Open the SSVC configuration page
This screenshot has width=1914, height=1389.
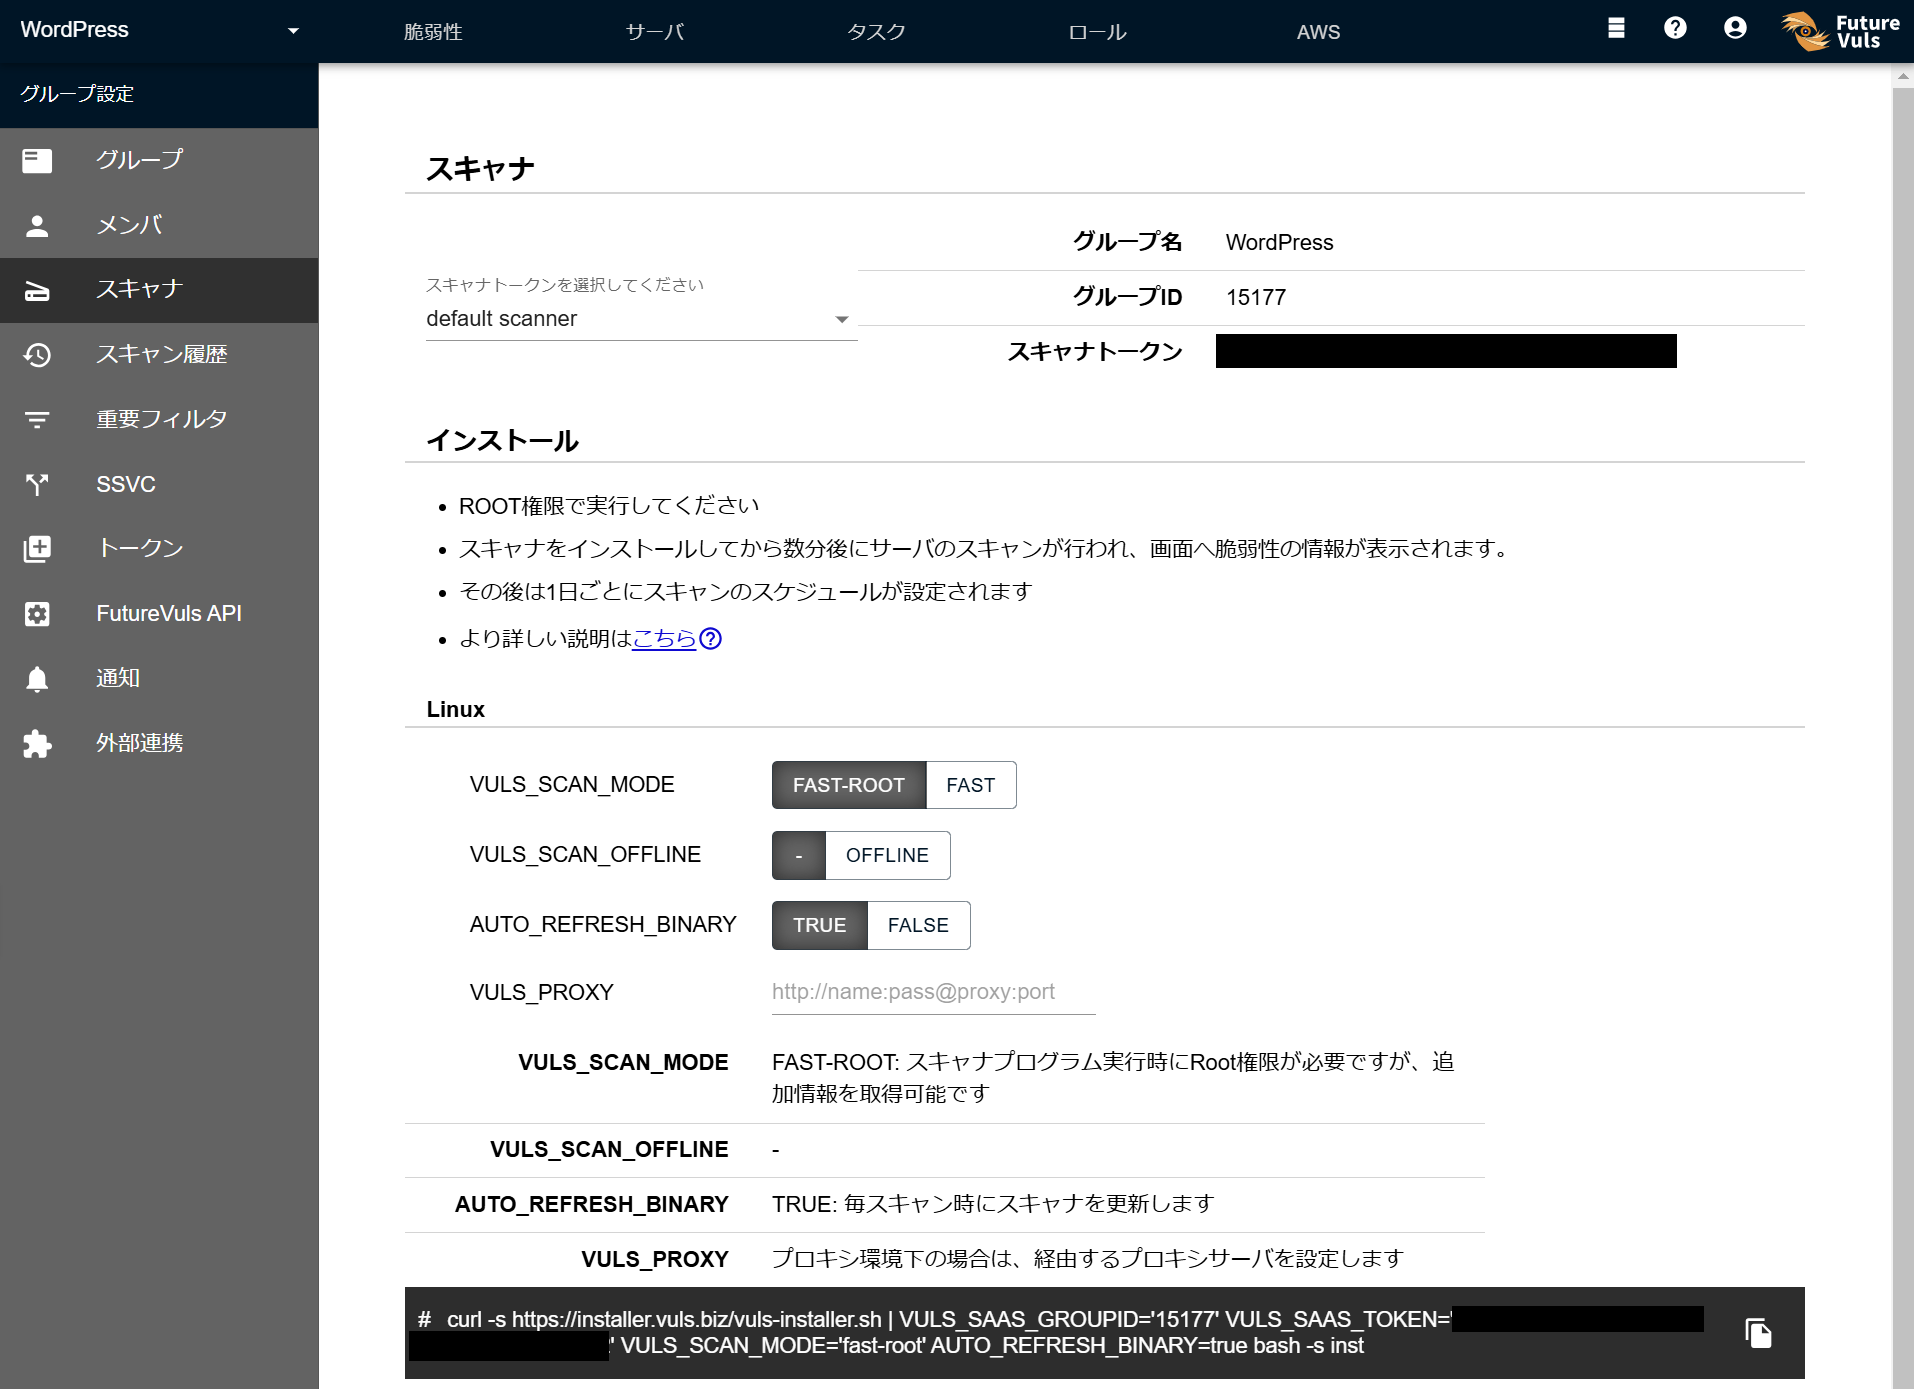tap(125, 484)
